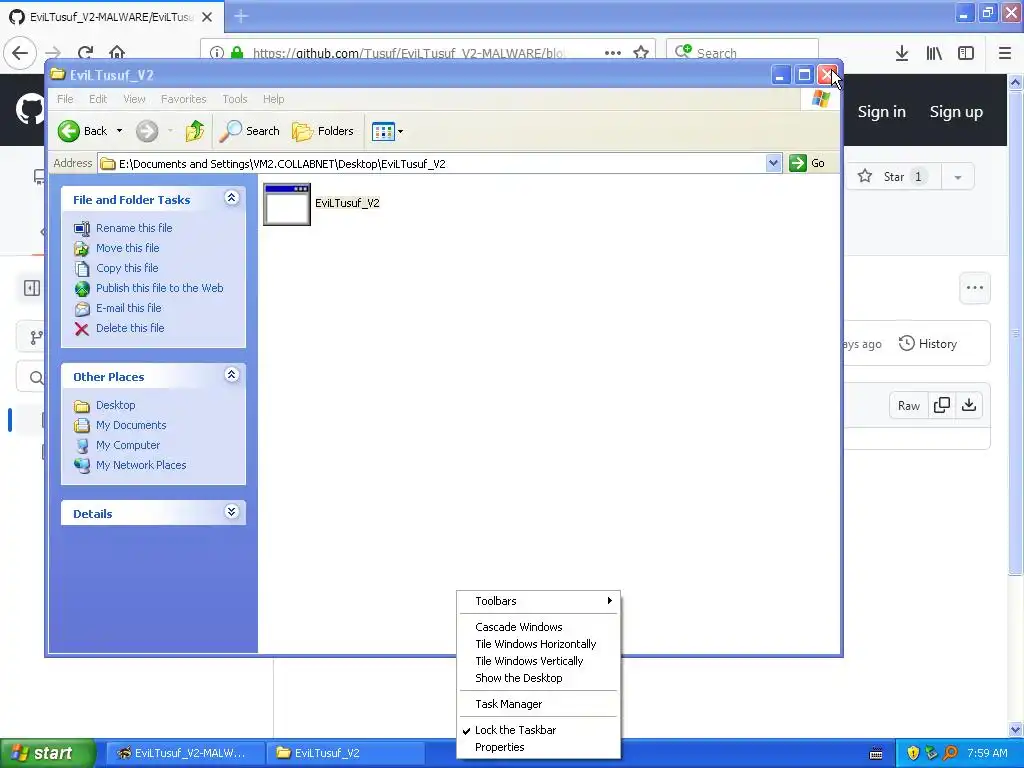1024x768 pixels.
Task: Open Firefox library icon
Action: 934,53
